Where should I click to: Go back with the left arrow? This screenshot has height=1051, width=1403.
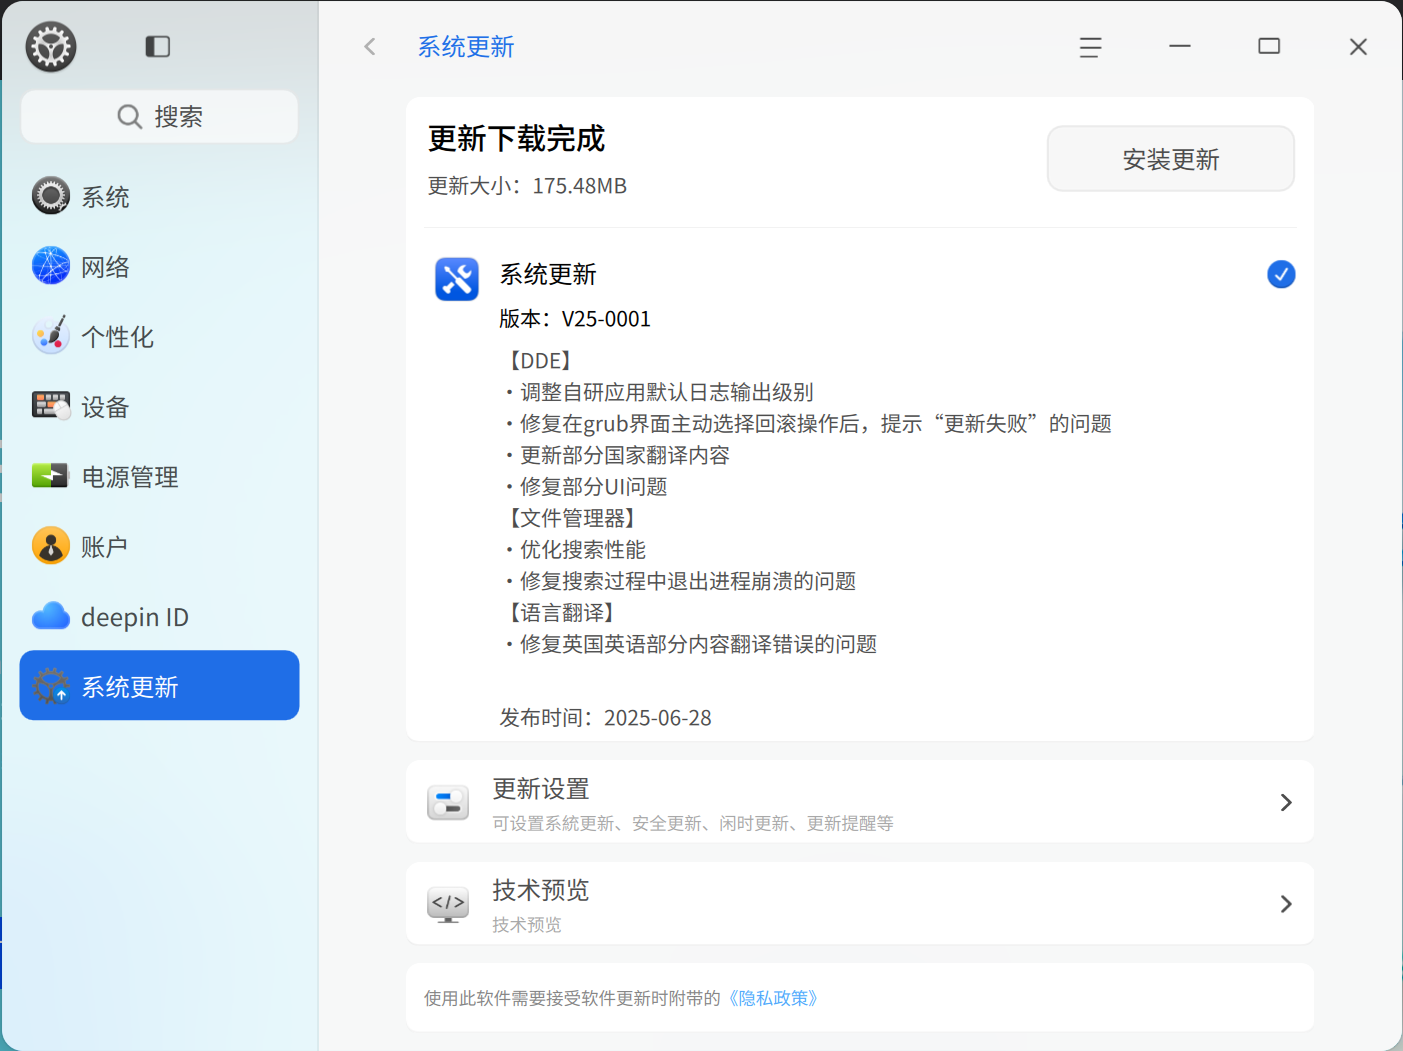(x=370, y=46)
